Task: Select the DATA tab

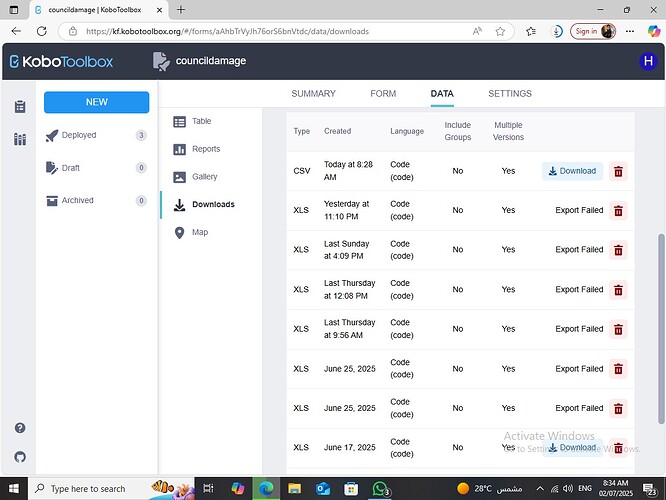Action: click(x=442, y=93)
